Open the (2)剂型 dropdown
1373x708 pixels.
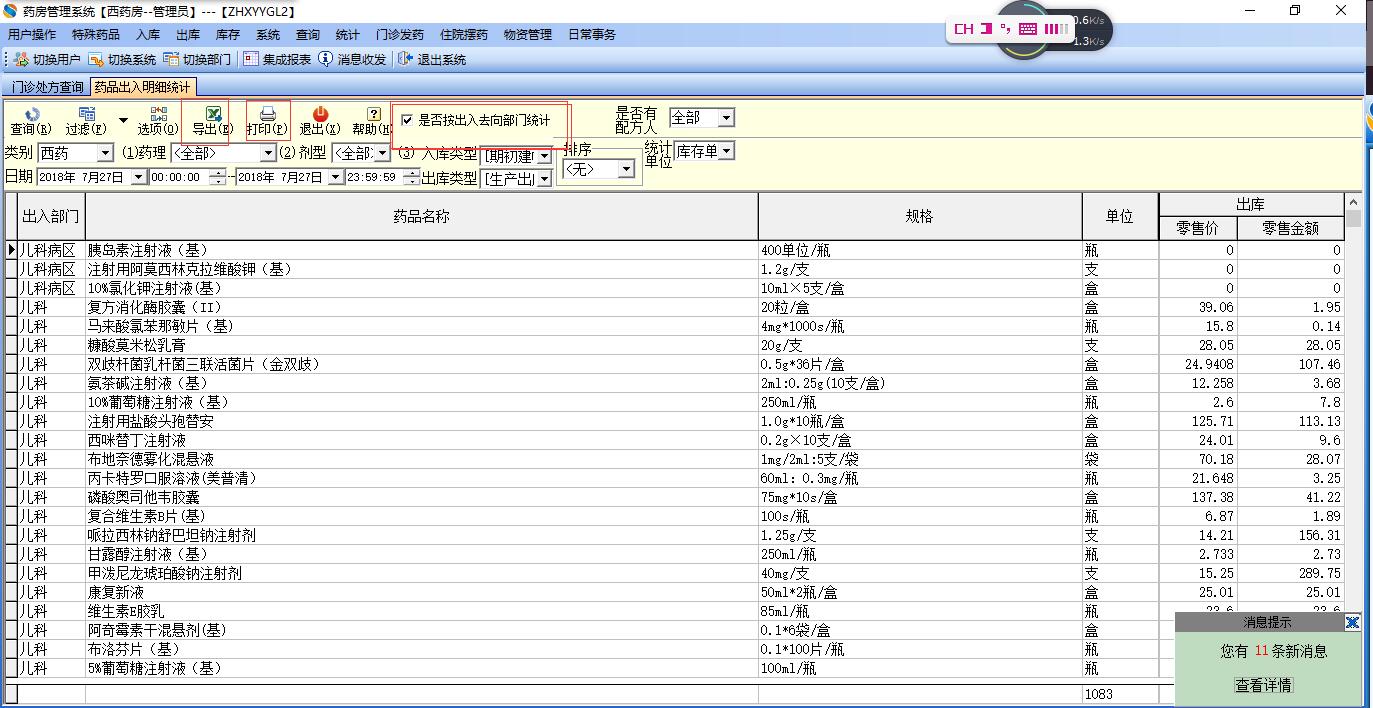point(381,153)
